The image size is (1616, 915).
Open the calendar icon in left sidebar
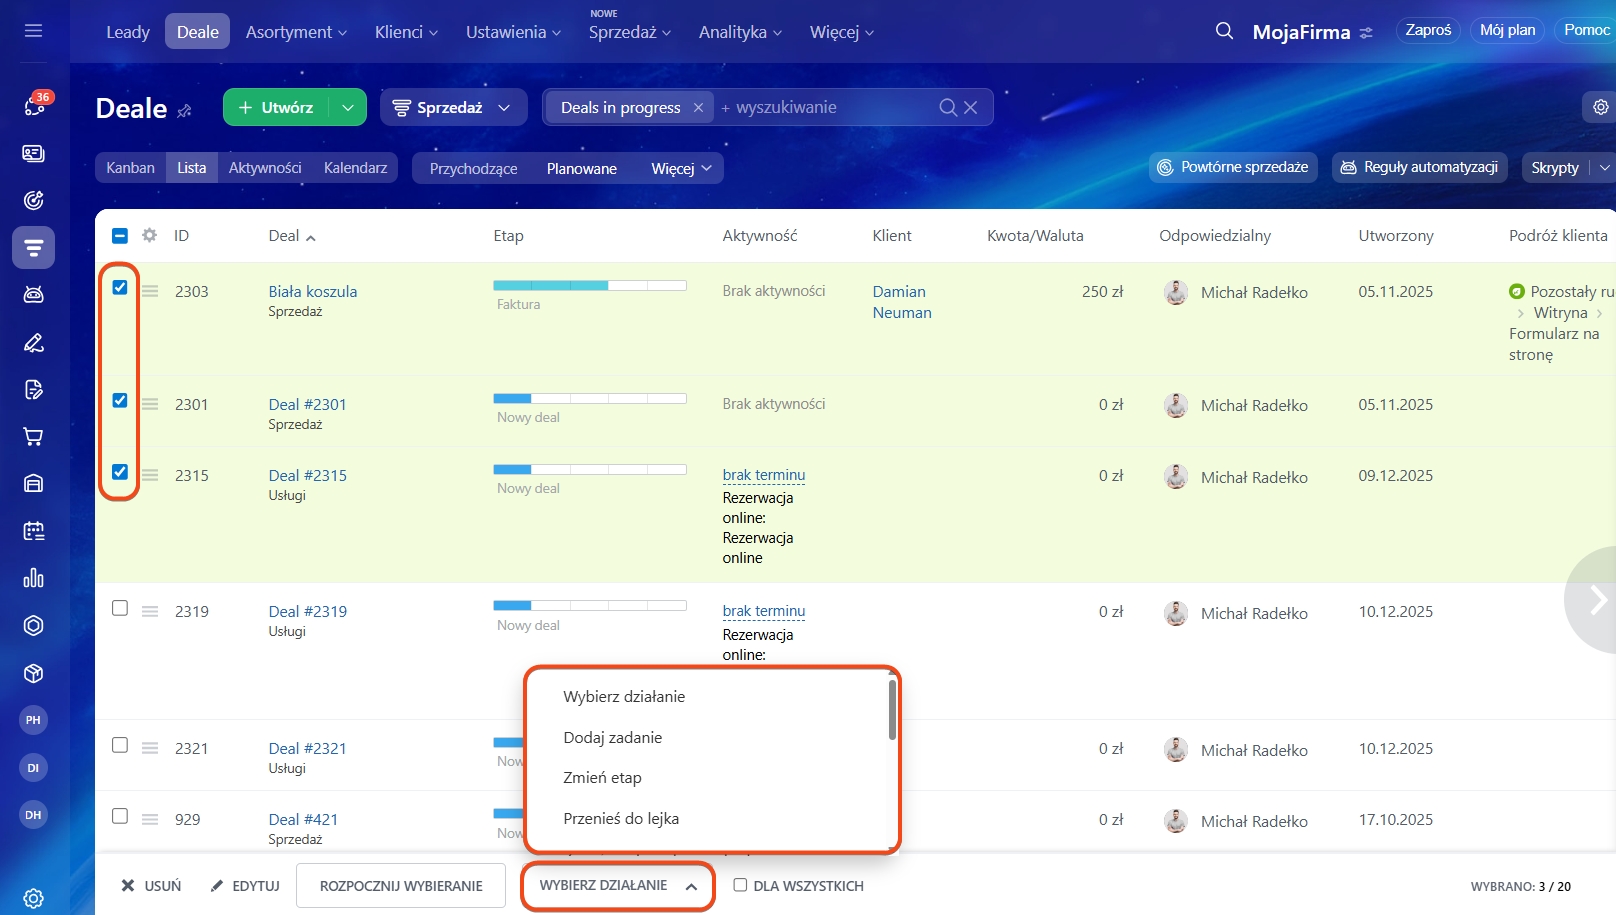tap(33, 531)
